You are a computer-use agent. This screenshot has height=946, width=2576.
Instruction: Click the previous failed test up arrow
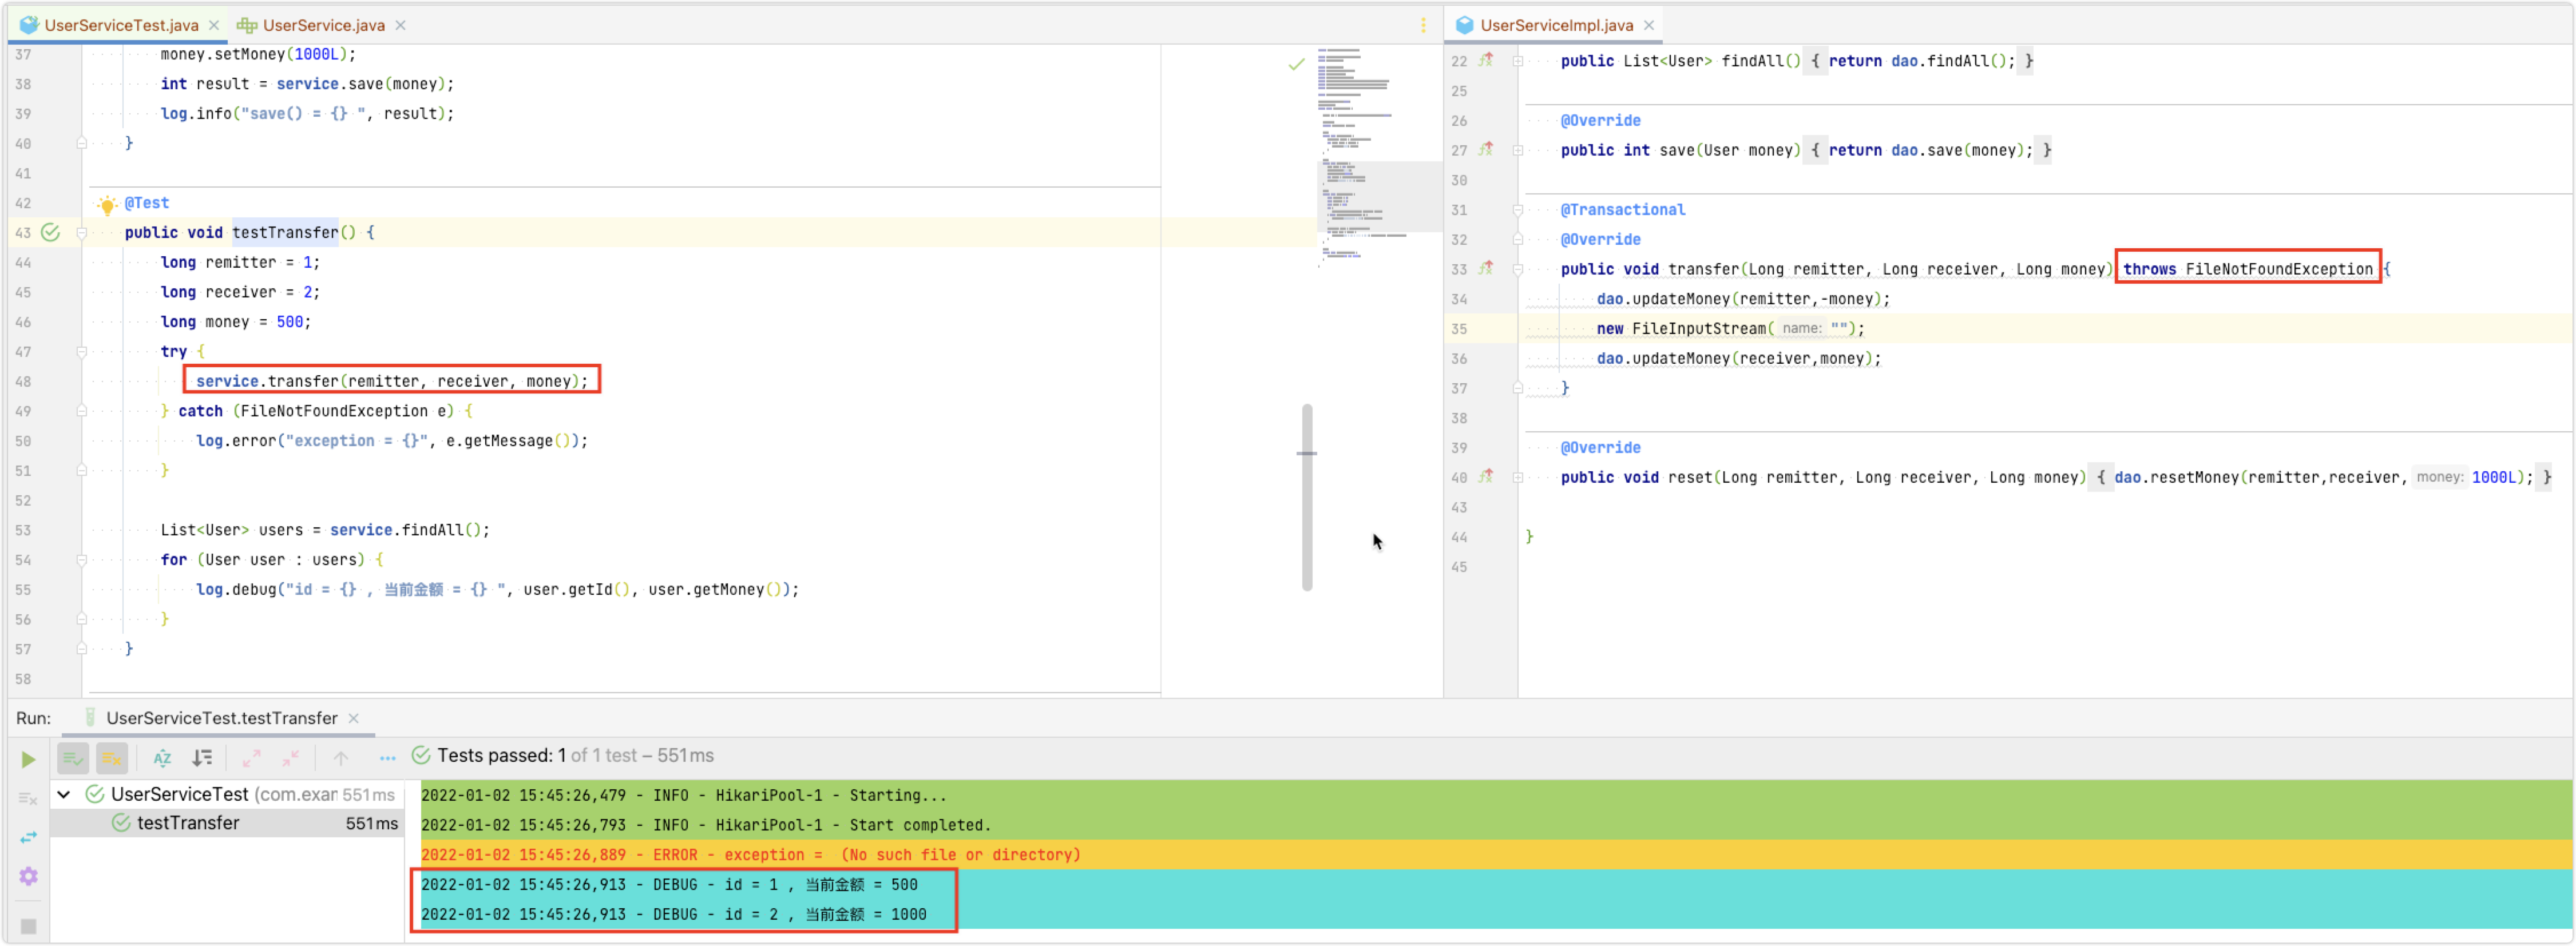[341, 759]
